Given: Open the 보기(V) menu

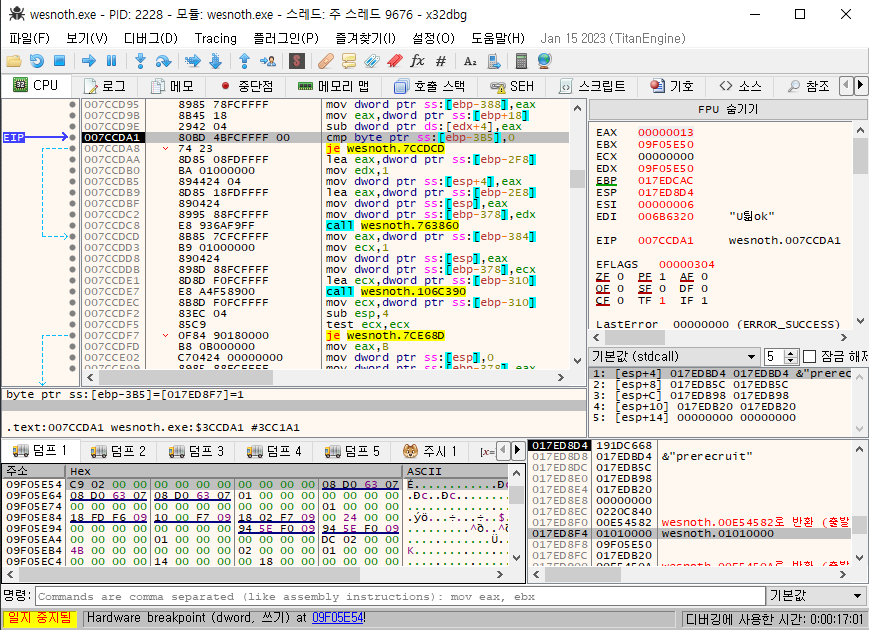Looking at the screenshot, I should pos(87,38).
